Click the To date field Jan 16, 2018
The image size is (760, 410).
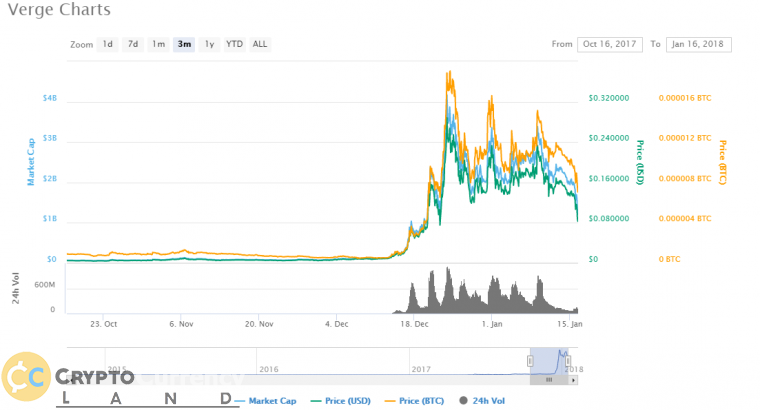(698, 44)
